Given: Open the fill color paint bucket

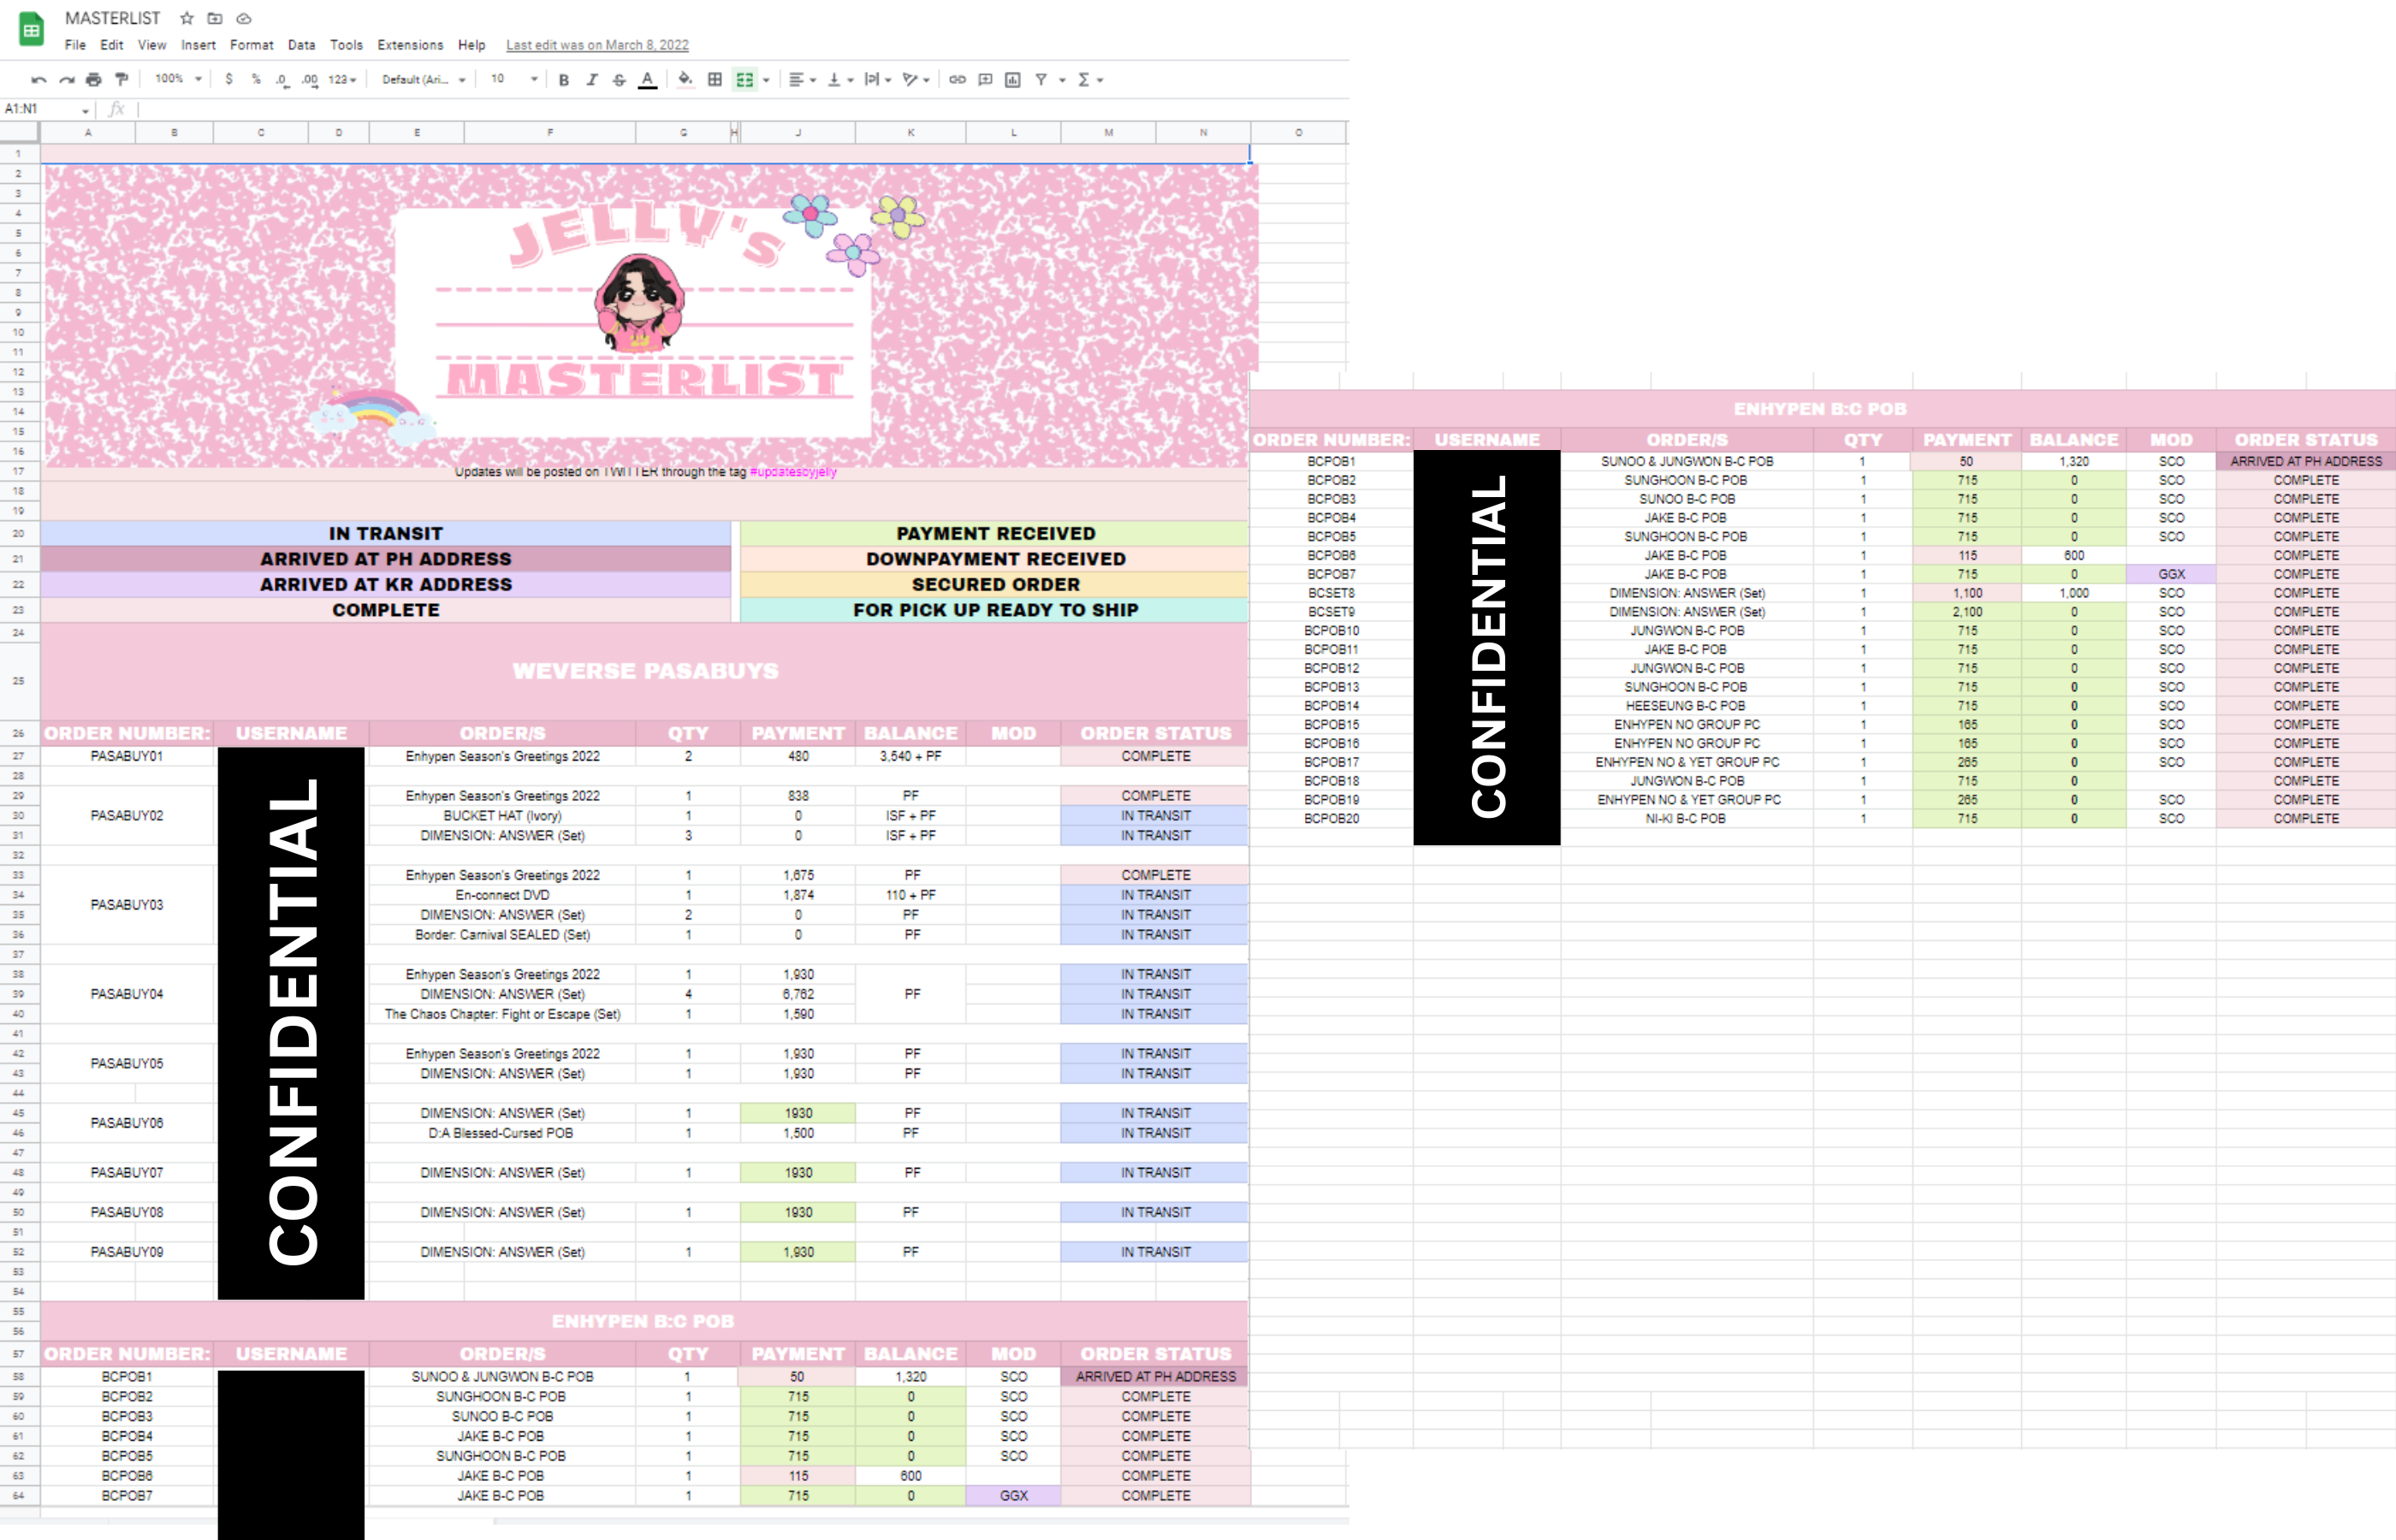Looking at the screenshot, I should pos(685,80).
